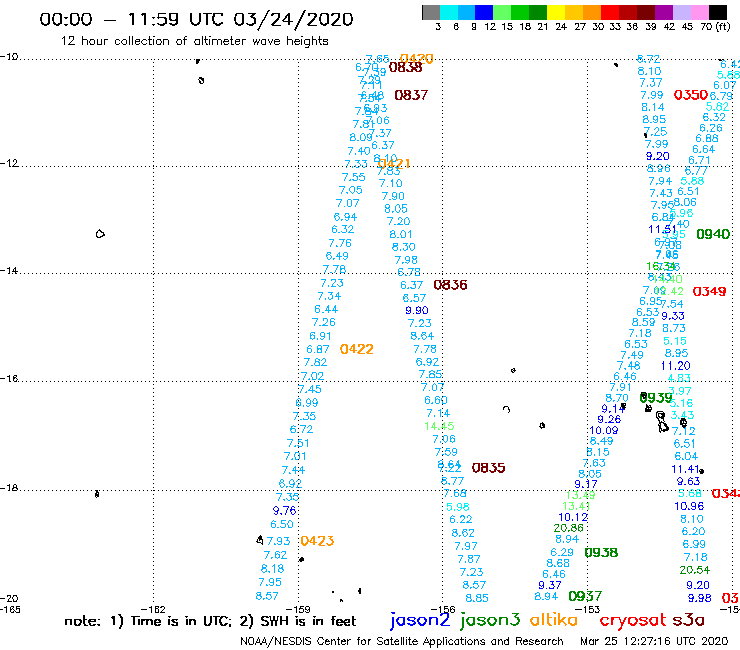This screenshot has height=650, width=740.
Task: Click the wave height value '20.54'
Action: (x=695, y=570)
